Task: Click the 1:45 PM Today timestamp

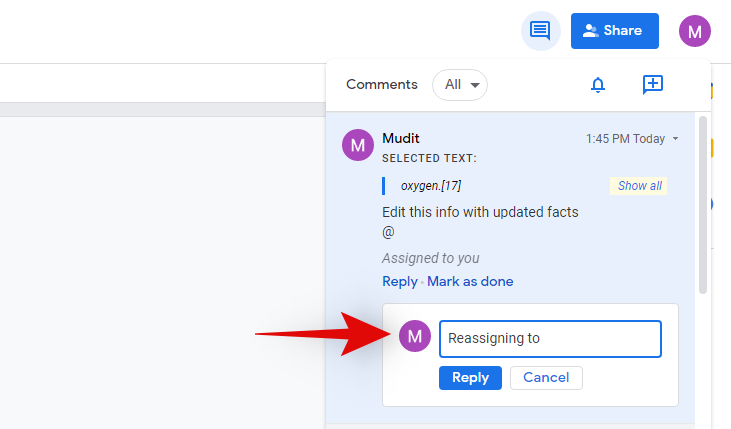Action: click(x=625, y=139)
